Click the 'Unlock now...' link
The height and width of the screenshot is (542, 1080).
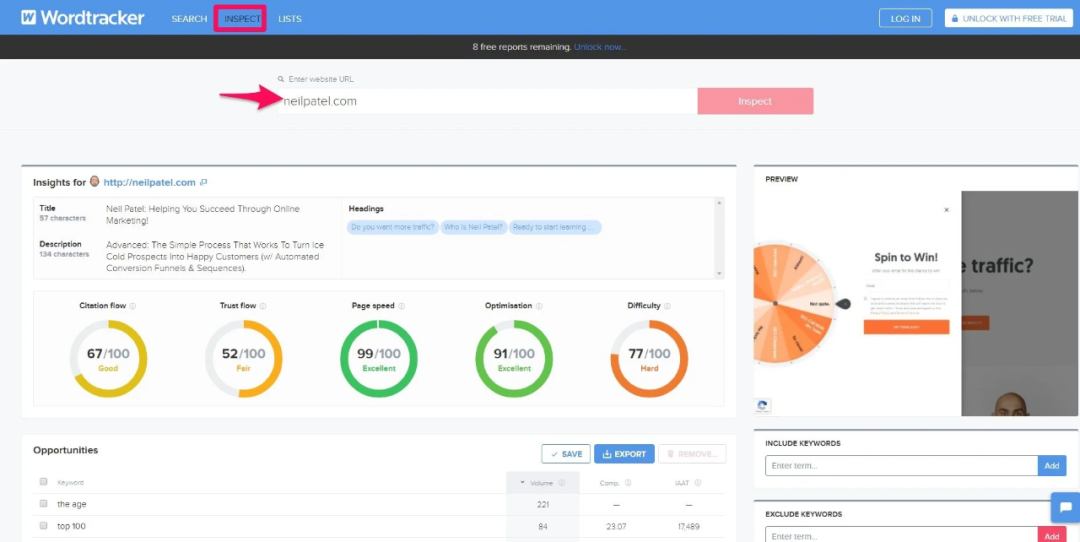[x=600, y=47]
